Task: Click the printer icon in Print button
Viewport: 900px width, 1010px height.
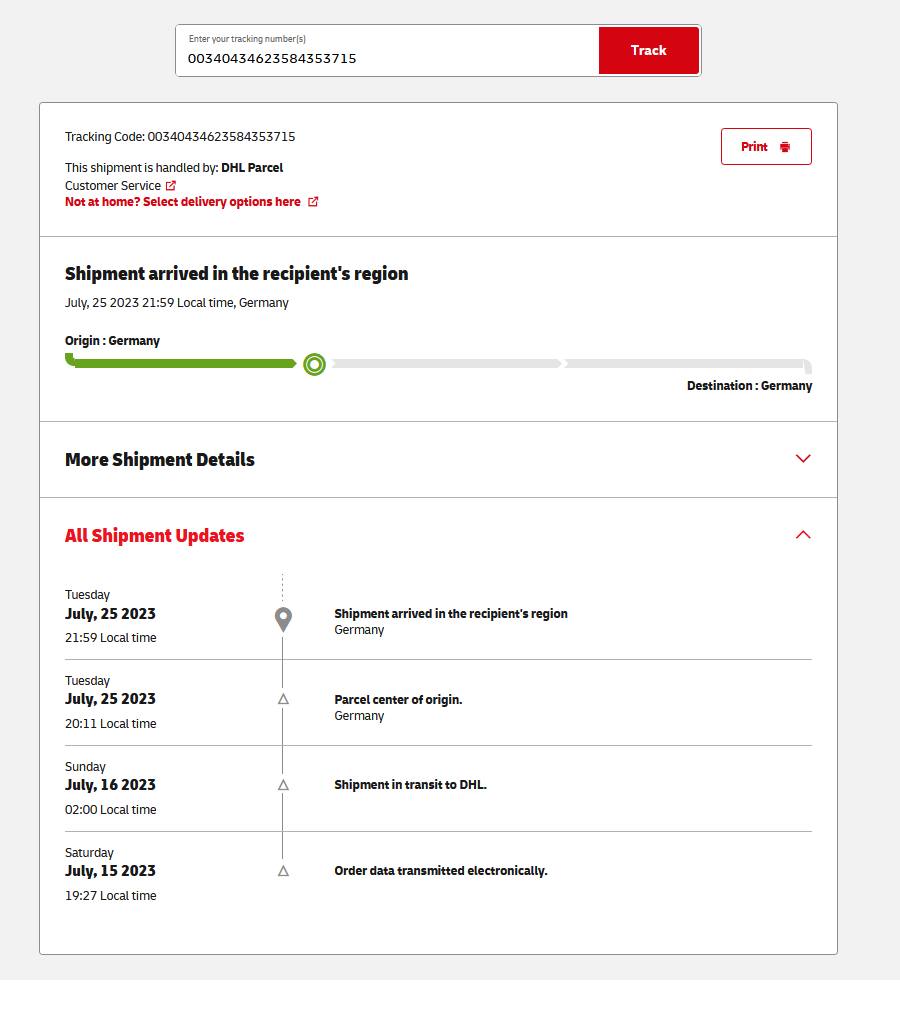Action: 785,147
